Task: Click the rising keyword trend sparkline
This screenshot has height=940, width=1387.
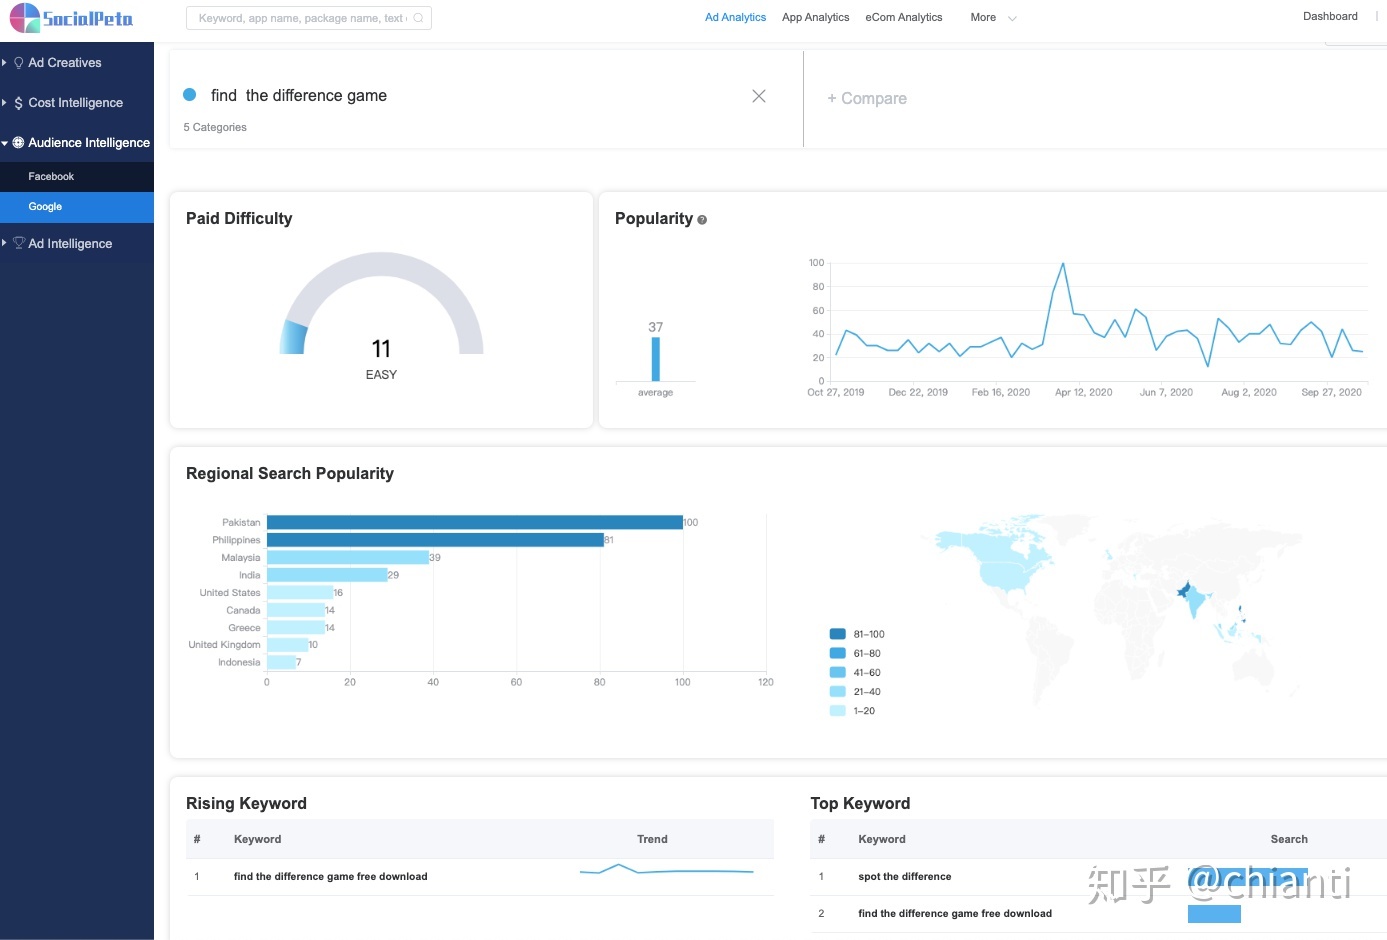Action: [666, 870]
